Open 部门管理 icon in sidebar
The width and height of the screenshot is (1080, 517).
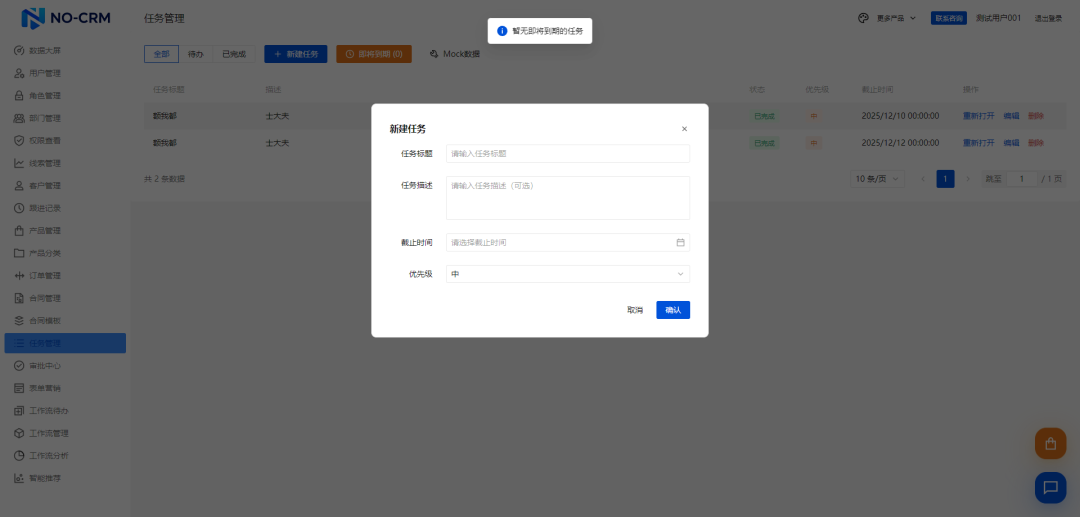point(19,118)
